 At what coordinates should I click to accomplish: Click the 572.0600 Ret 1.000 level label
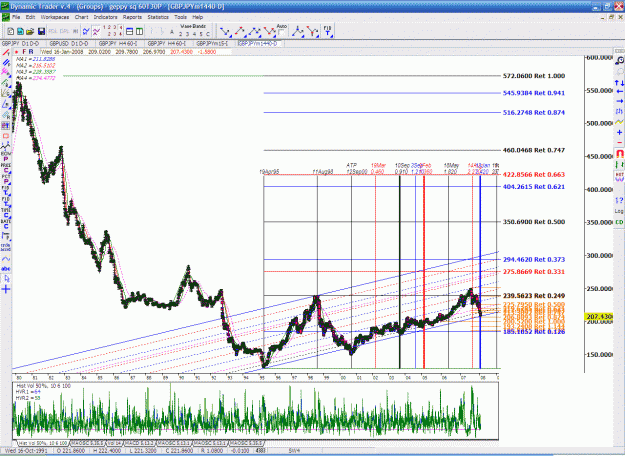tap(534, 76)
